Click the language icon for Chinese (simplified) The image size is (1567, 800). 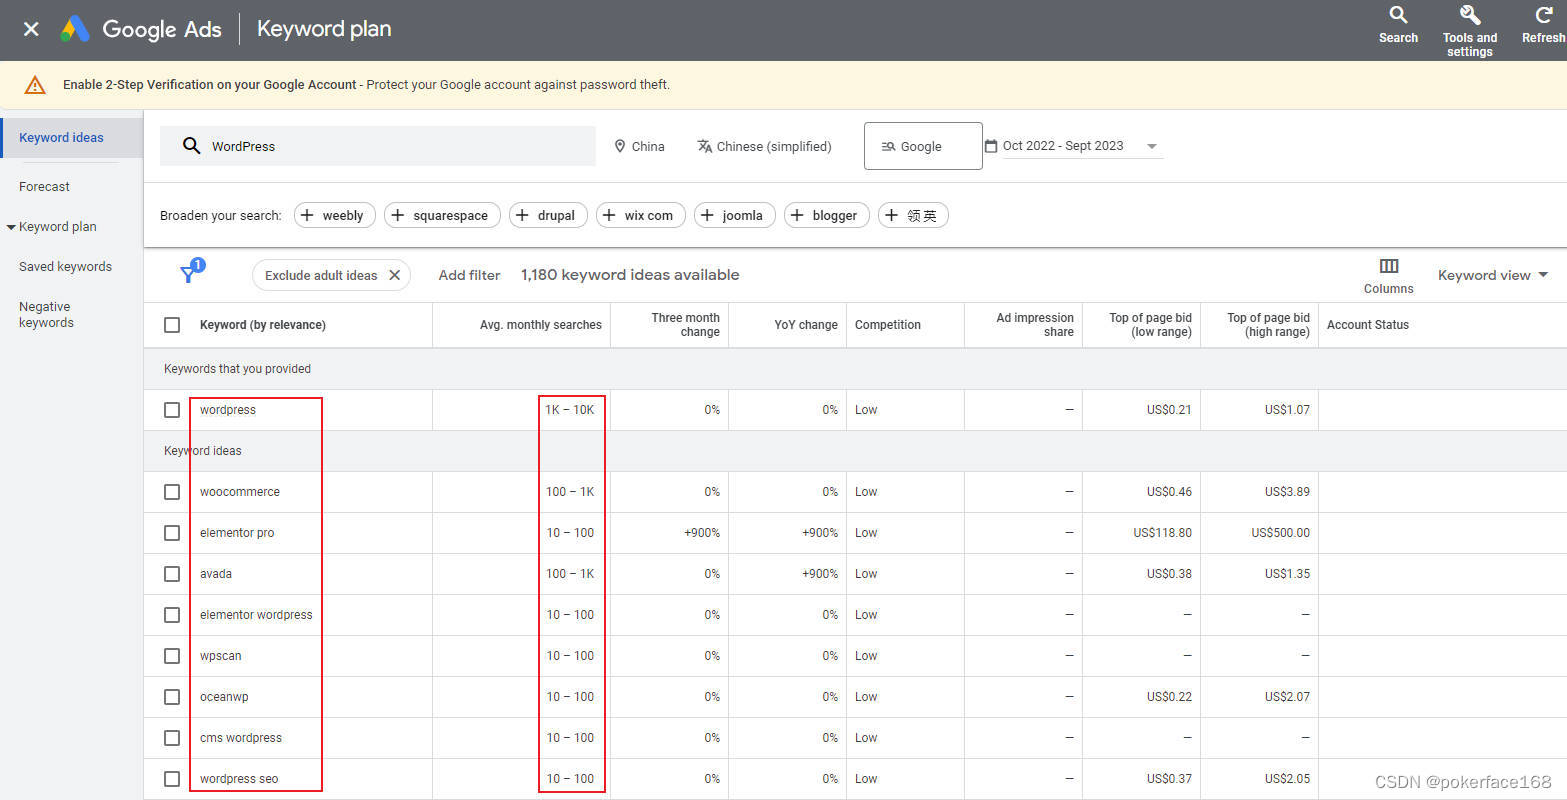(x=705, y=146)
